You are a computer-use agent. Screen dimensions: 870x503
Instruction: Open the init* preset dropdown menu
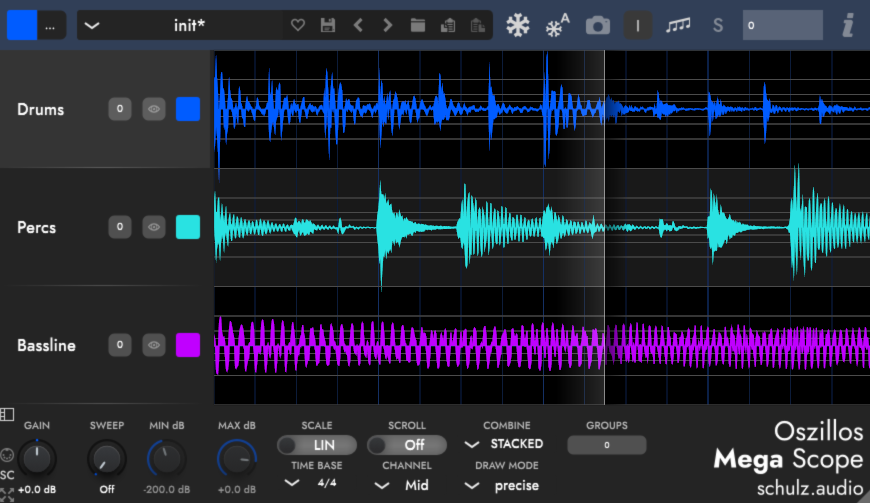[93, 26]
